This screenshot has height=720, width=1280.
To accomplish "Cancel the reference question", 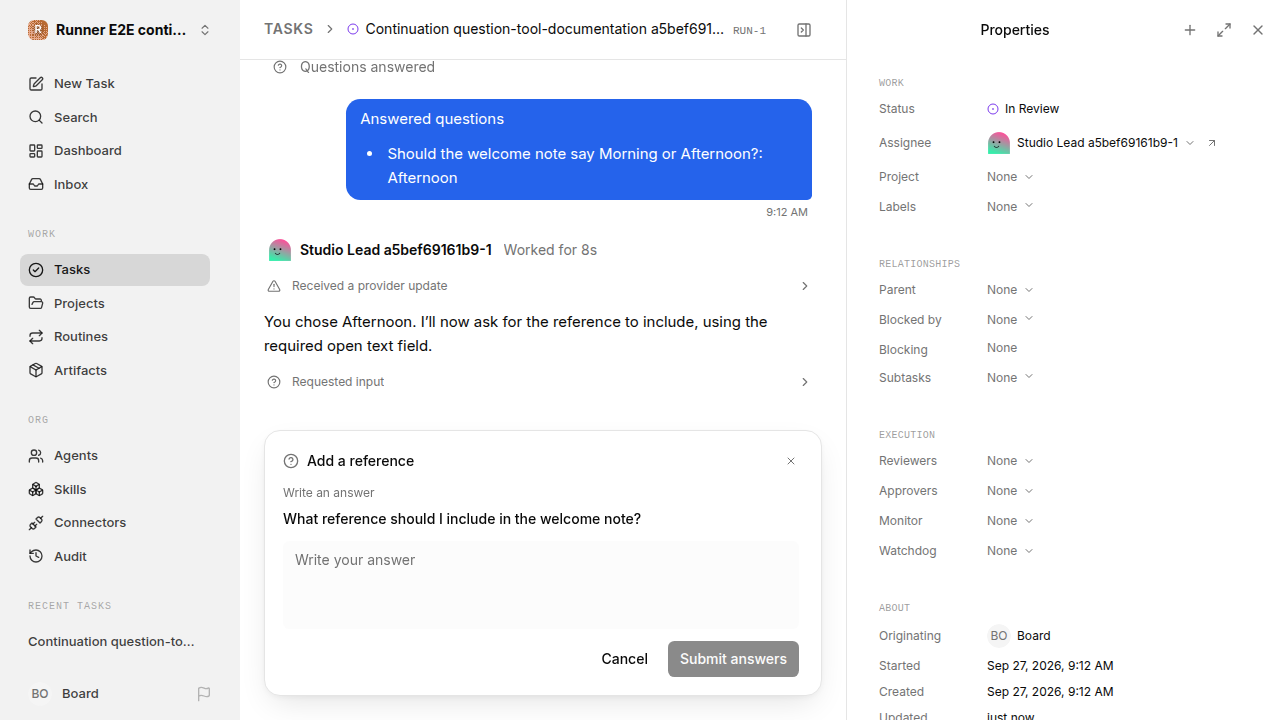I will coord(624,659).
